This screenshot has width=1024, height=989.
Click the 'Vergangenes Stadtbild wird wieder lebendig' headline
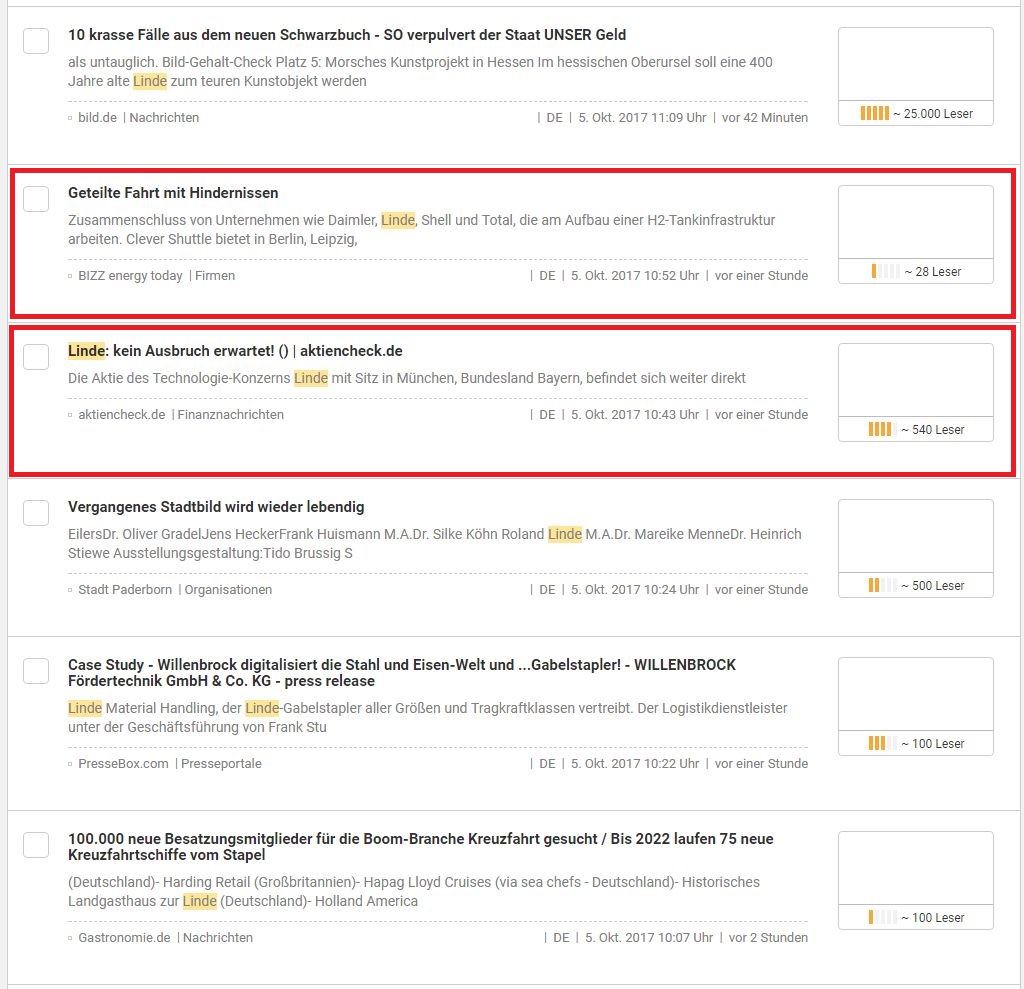(x=216, y=507)
